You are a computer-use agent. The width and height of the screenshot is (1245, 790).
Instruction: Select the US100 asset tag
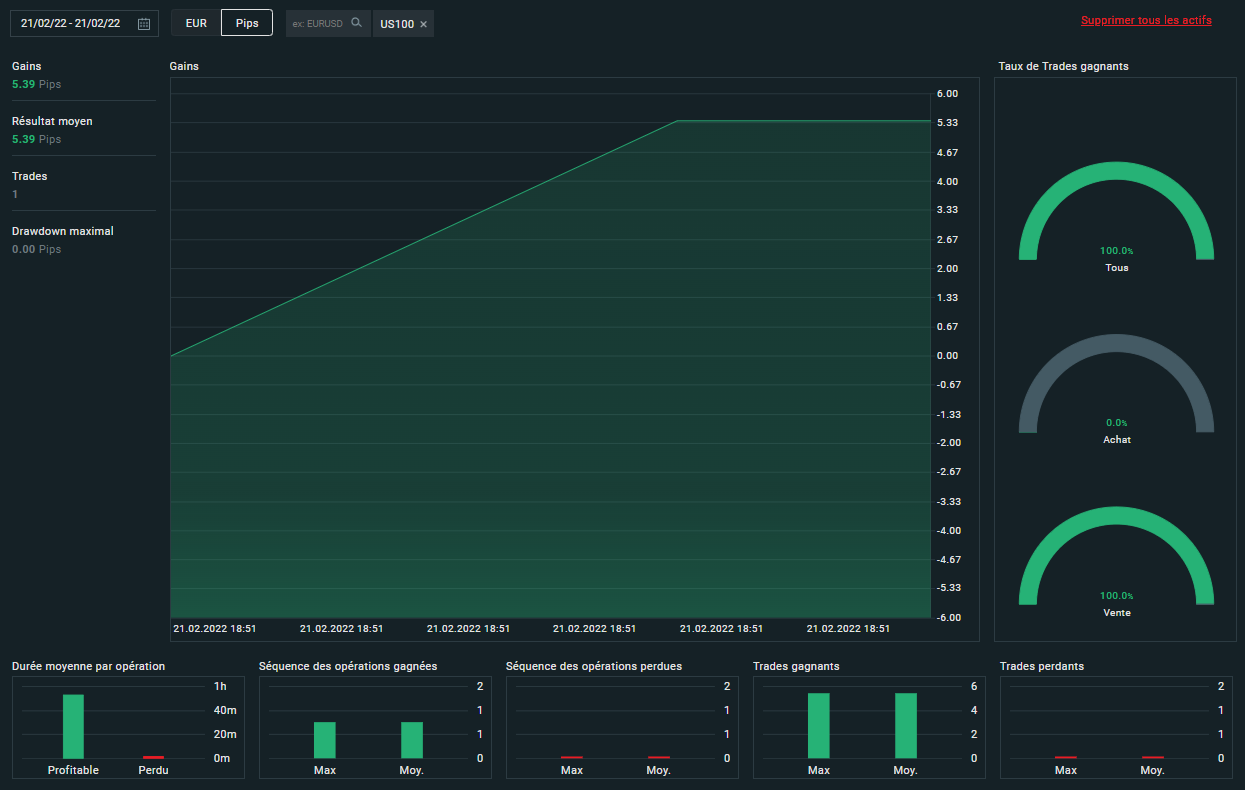tap(397, 24)
